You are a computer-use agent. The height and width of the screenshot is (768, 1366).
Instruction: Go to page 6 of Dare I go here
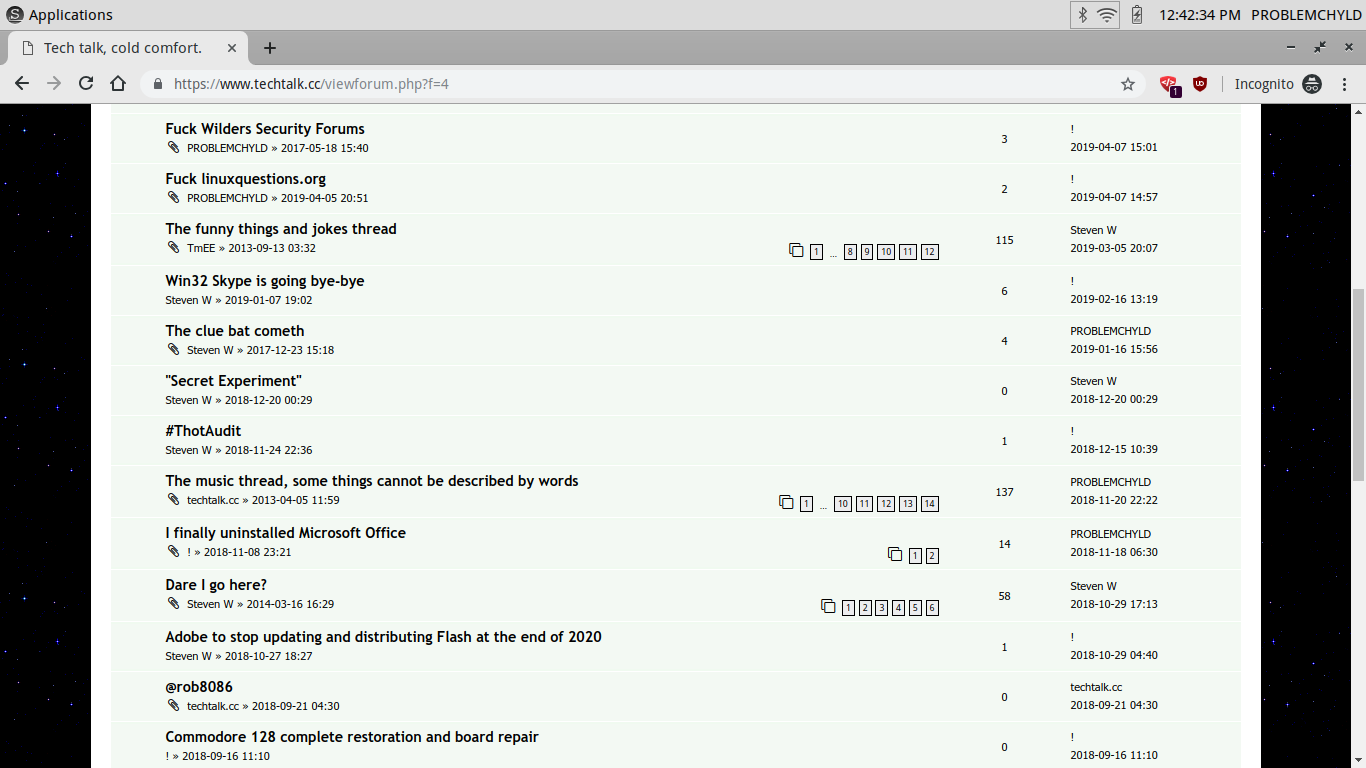coord(932,608)
